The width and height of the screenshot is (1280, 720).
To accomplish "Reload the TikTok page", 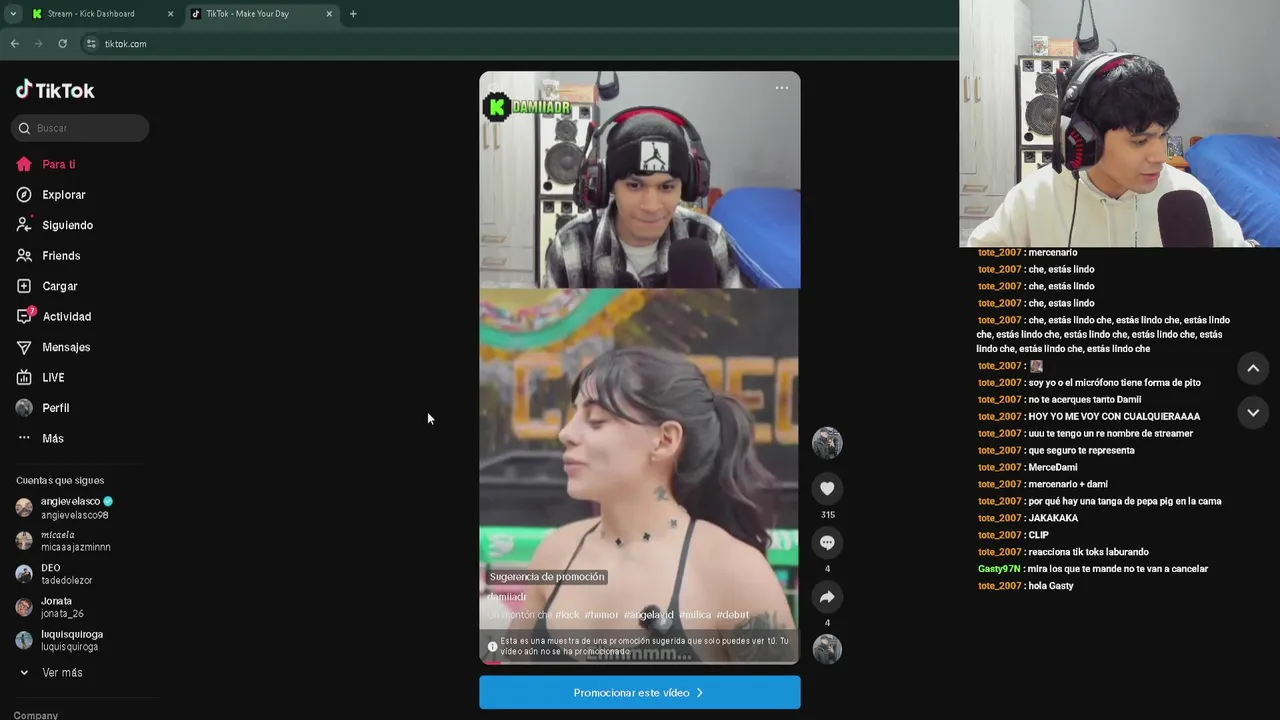I will tap(62, 44).
